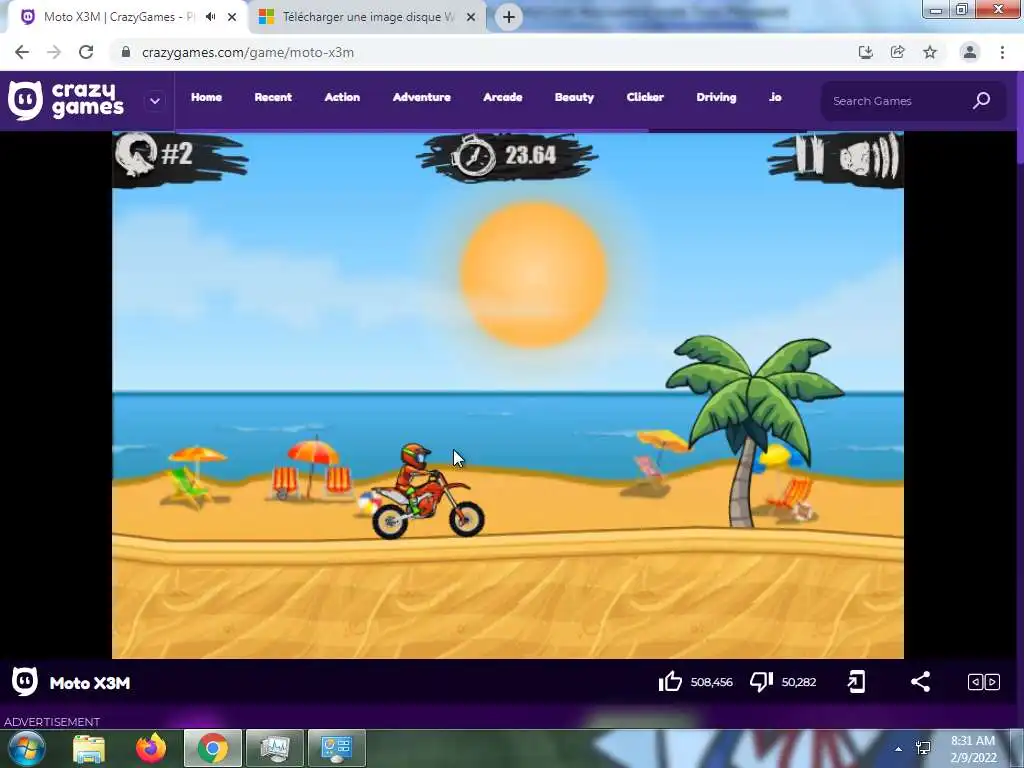Close the Télécharger une image disque tab
Image resolution: width=1024 pixels, height=768 pixels.
point(471,17)
